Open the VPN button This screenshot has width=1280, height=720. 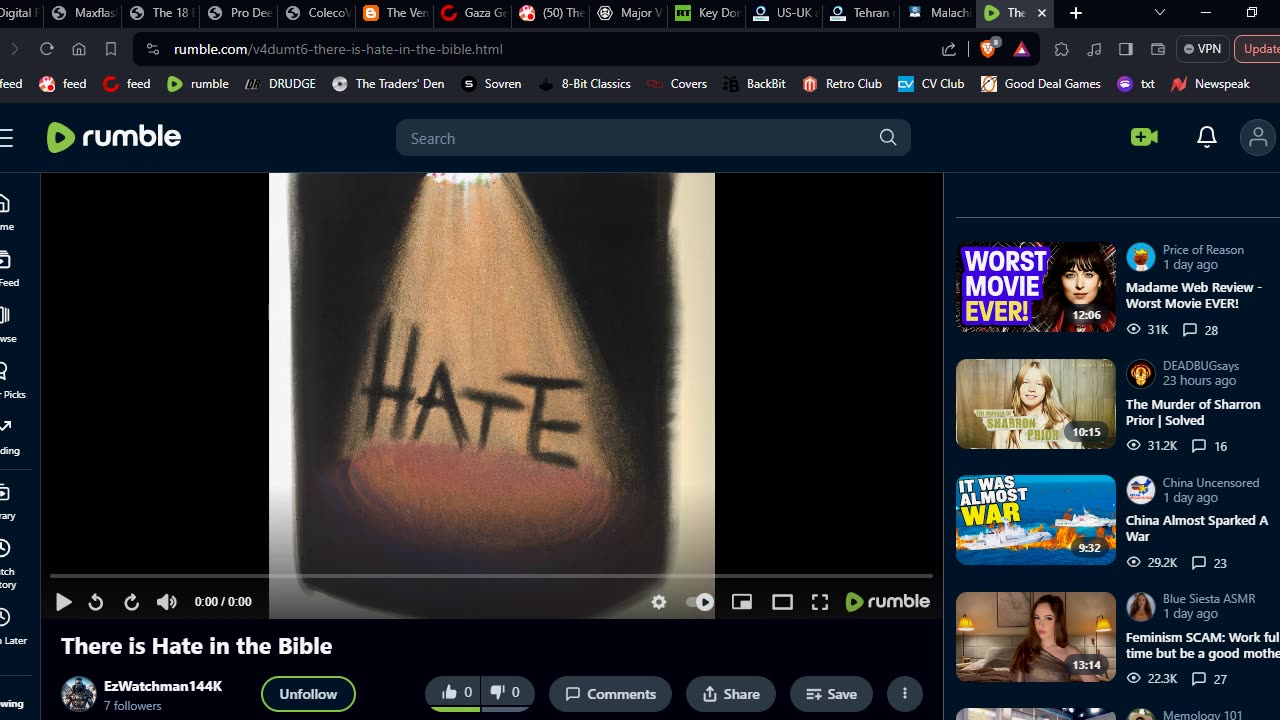coord(1202,49)
